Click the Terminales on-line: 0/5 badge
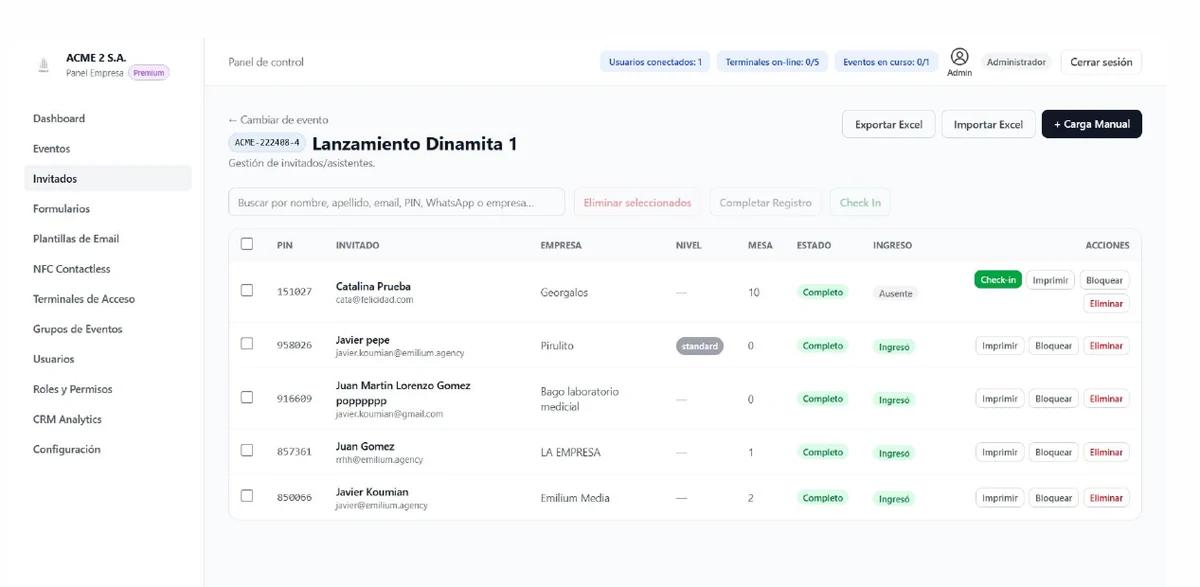 (772, 62)
